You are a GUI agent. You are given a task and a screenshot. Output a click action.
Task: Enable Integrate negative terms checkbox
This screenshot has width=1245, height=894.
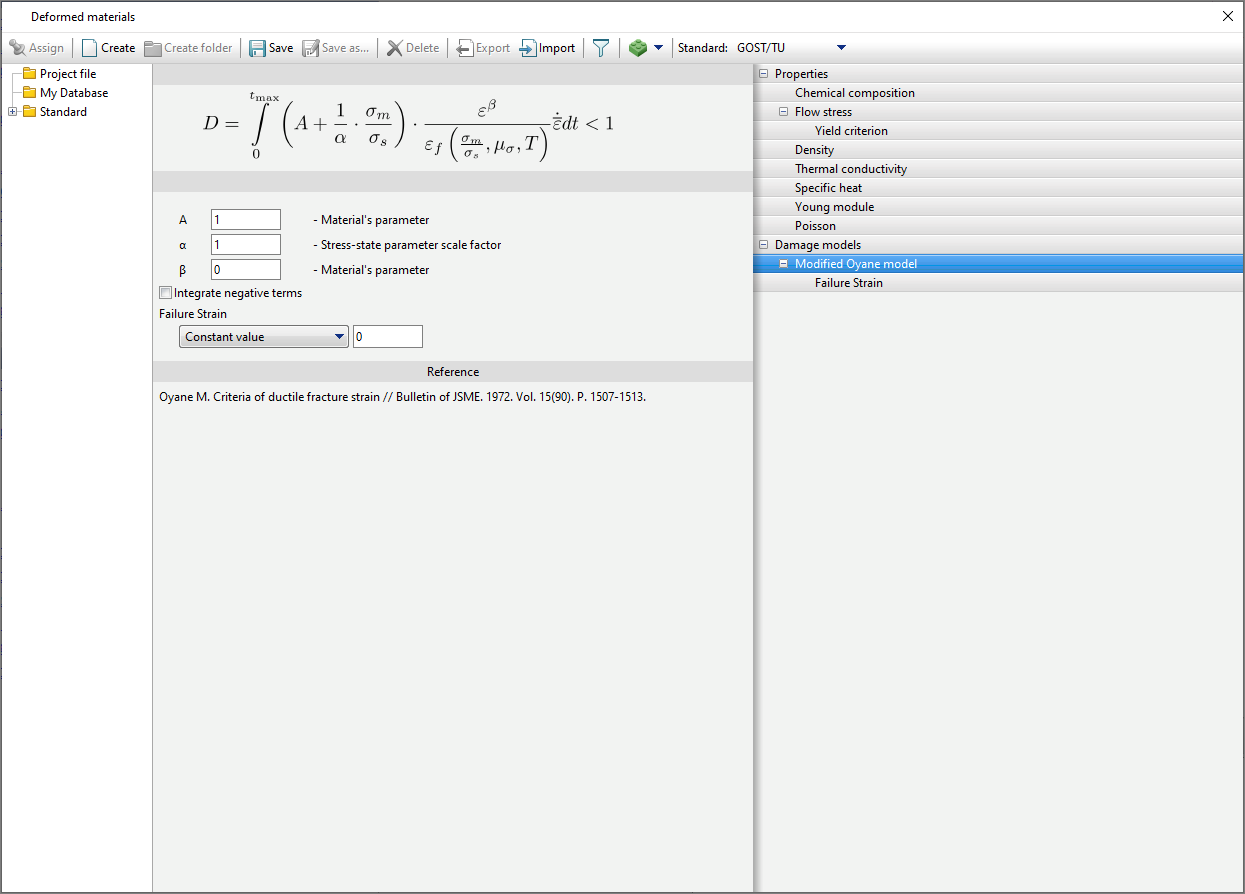[166, 293]
